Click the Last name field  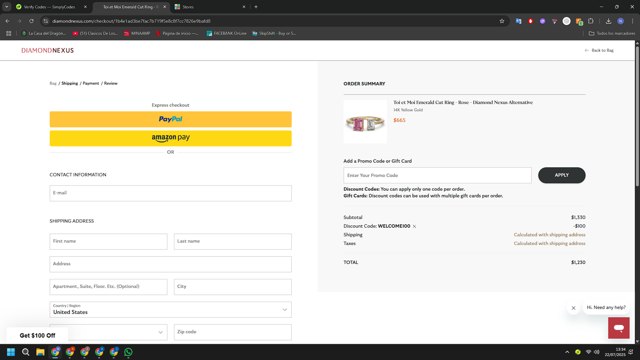coord(233,241)
